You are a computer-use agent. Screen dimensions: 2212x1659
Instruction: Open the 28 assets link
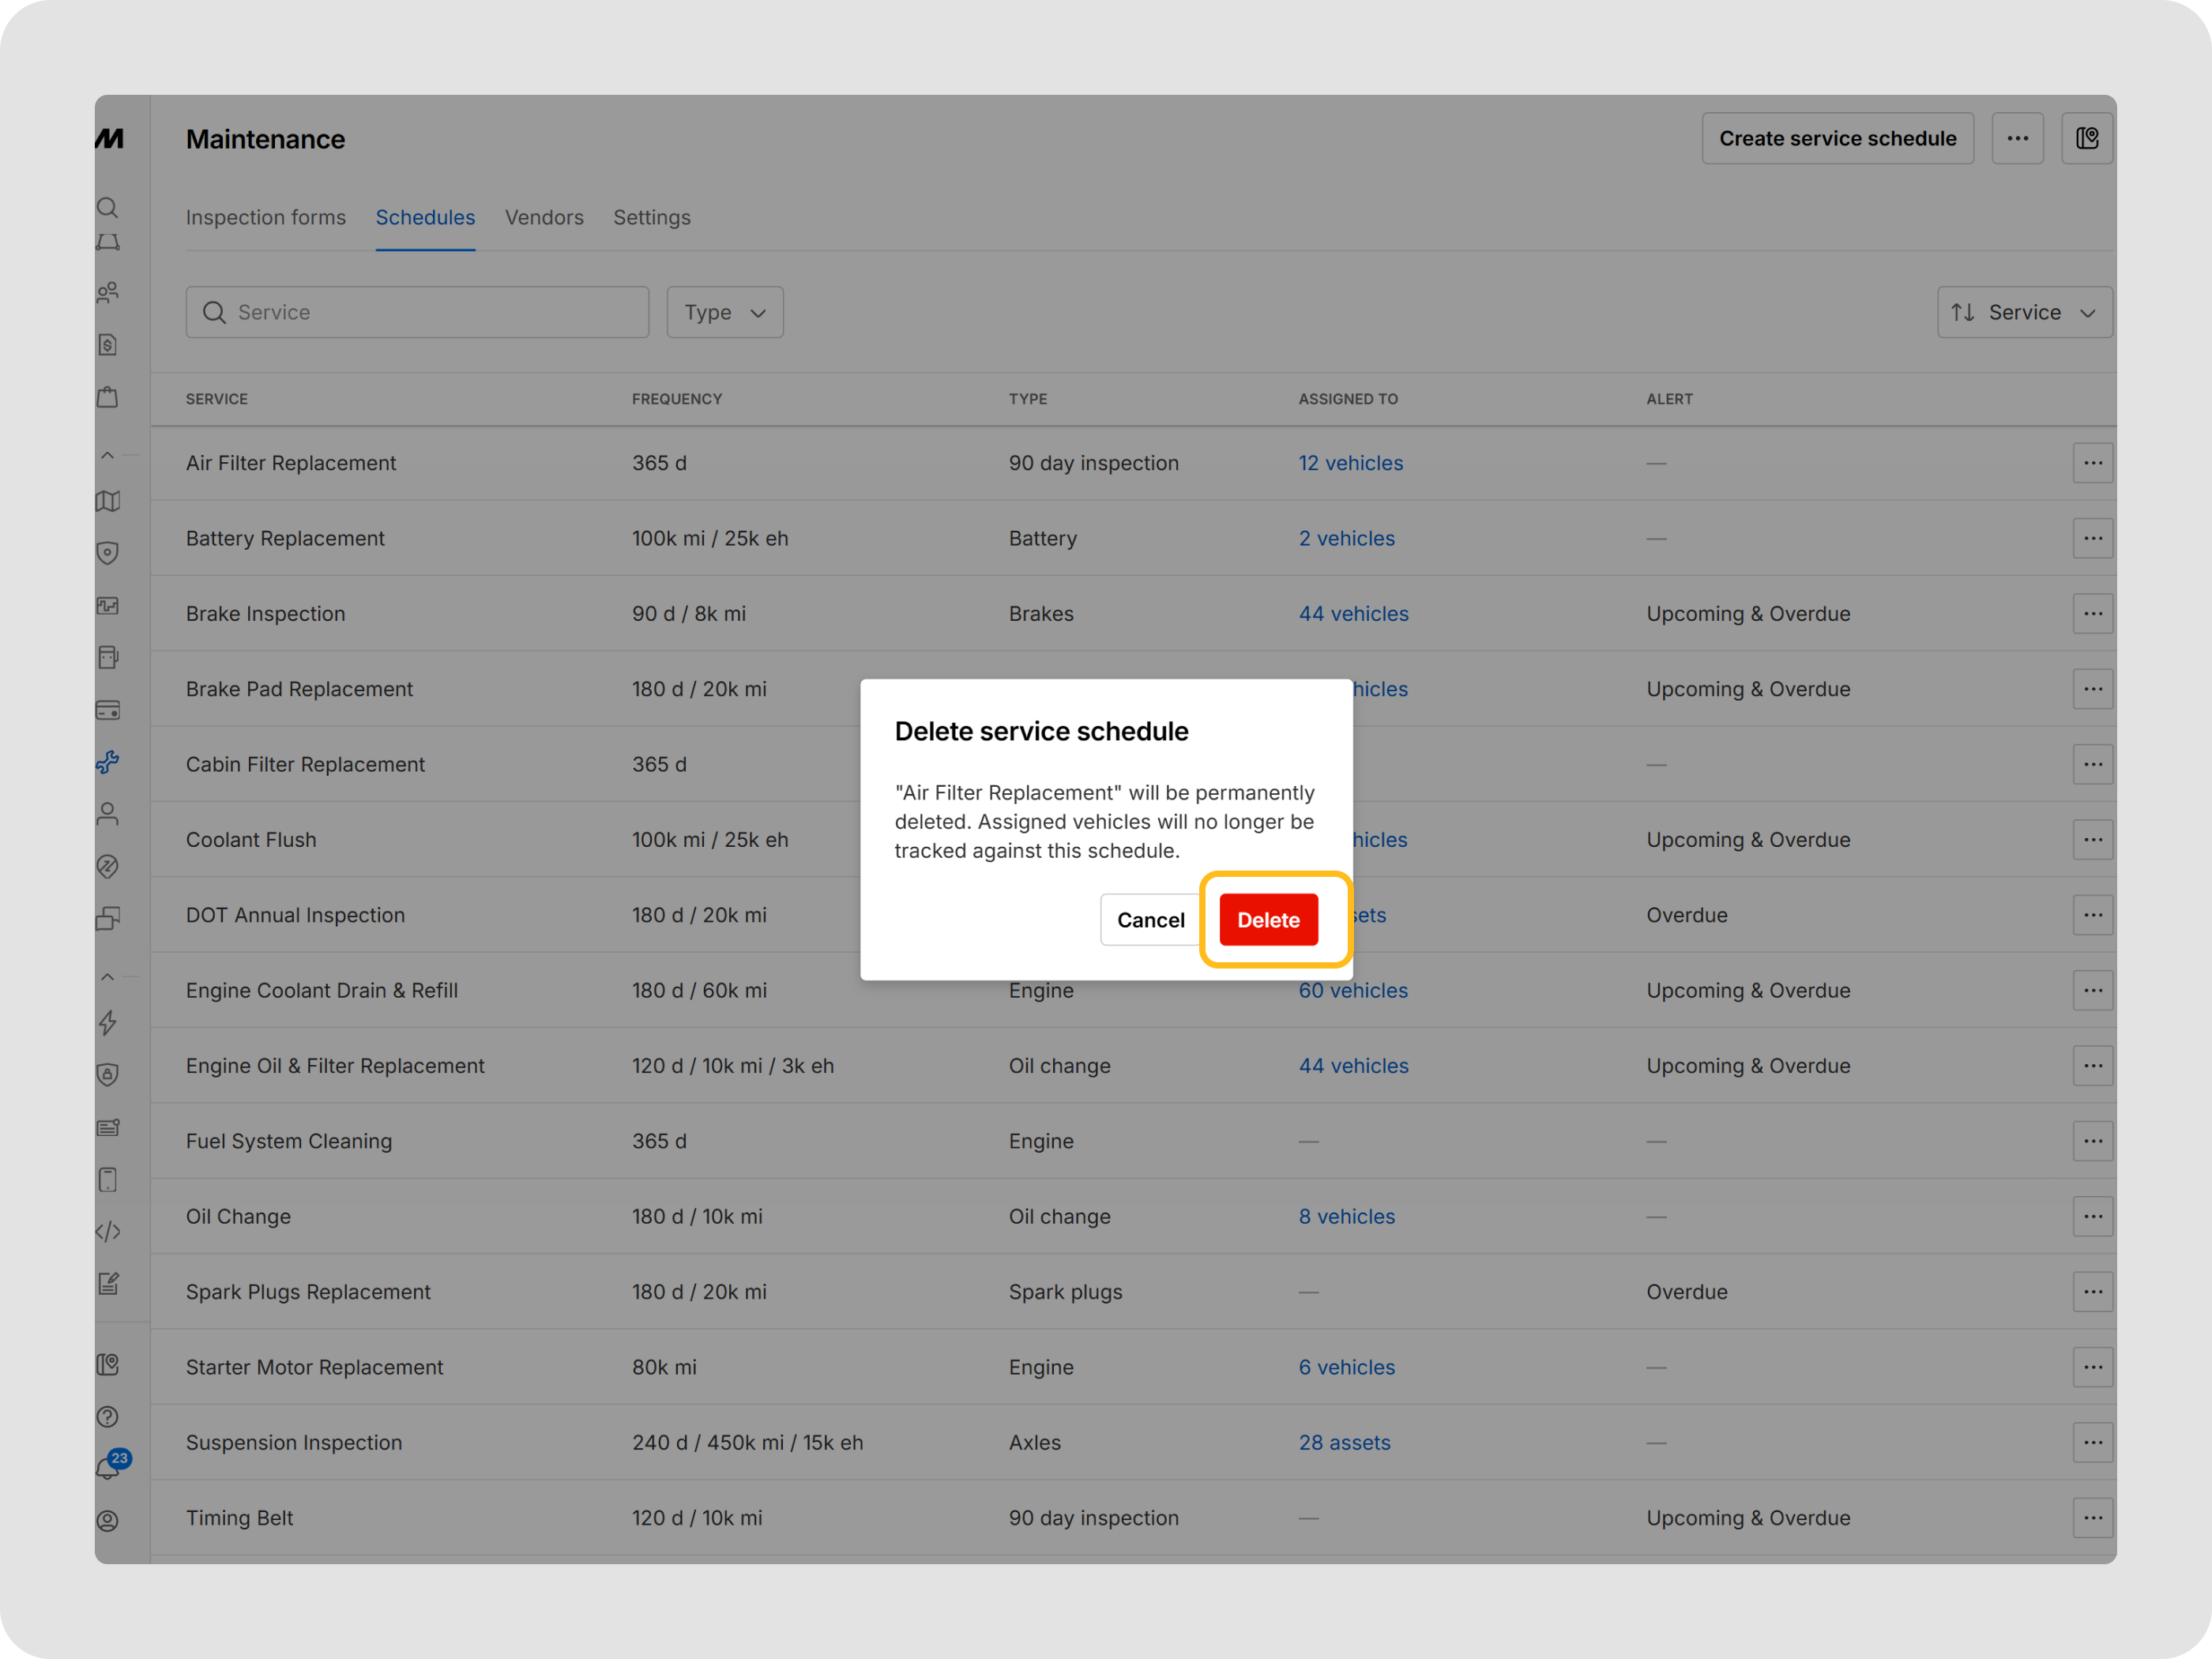pyautogui.click(x=1344, y=1442)
